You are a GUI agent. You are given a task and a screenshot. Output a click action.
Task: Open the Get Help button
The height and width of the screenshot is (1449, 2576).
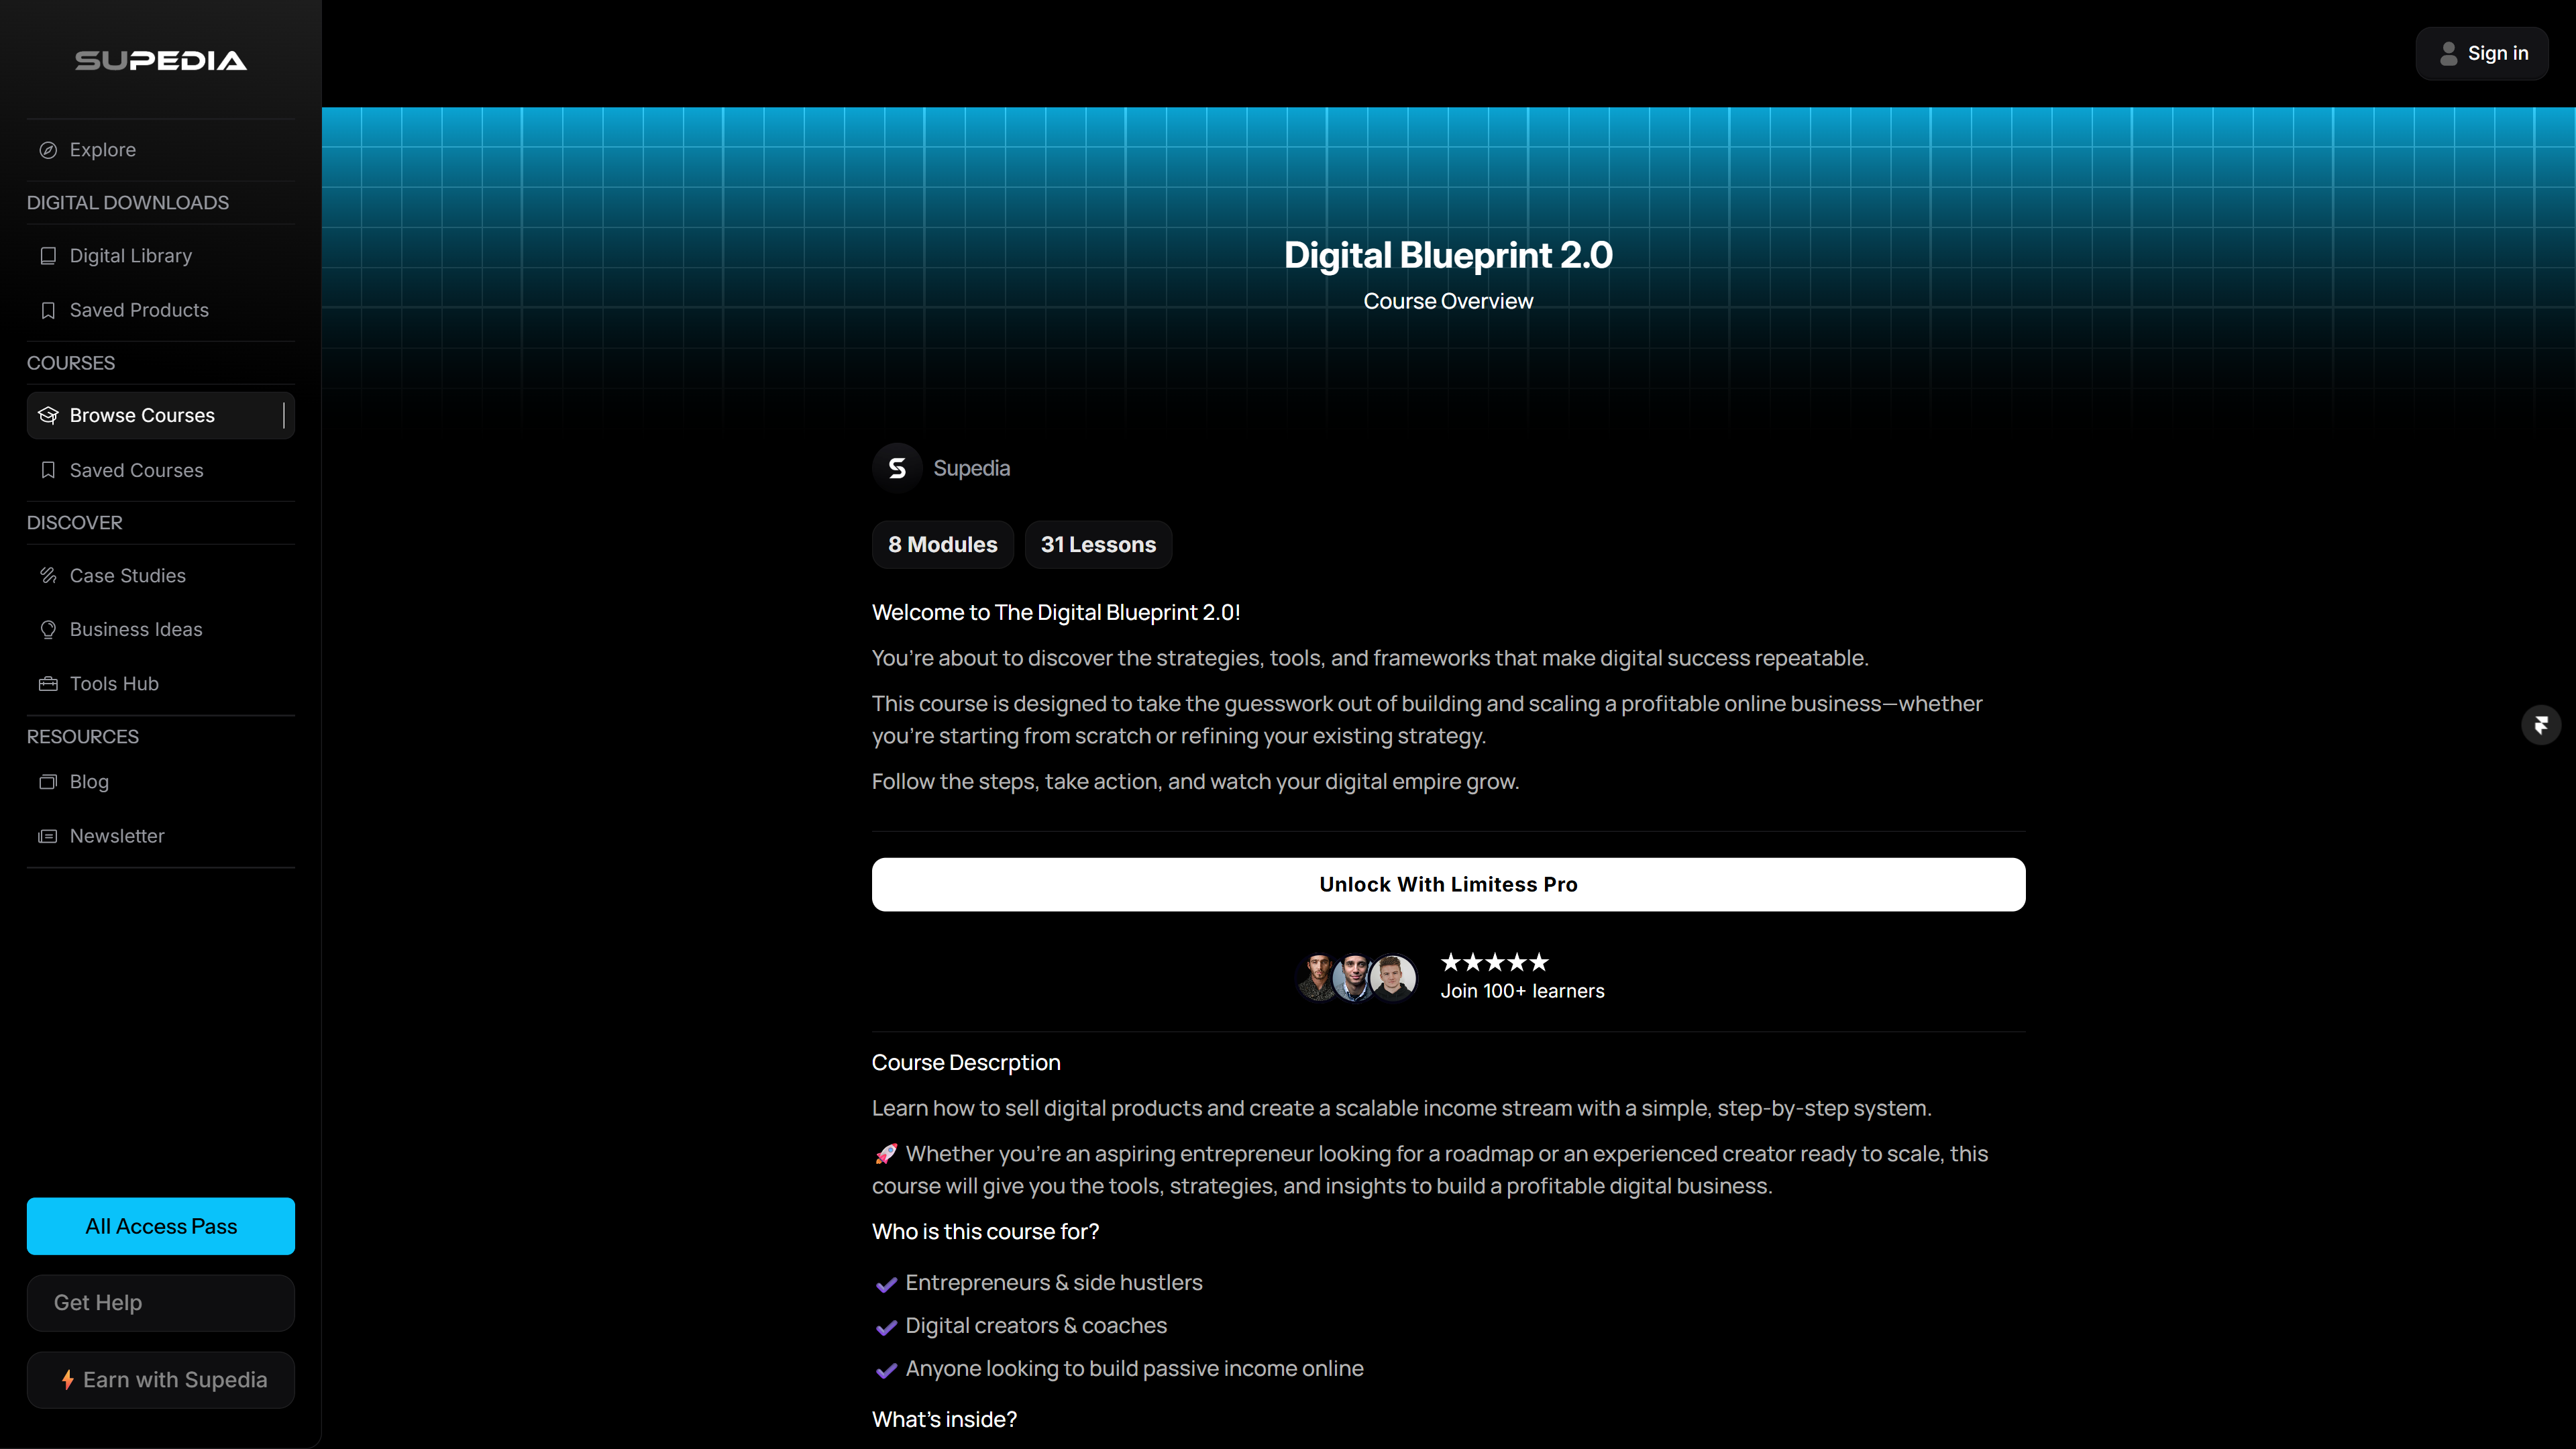click(x=160, y=1302)
